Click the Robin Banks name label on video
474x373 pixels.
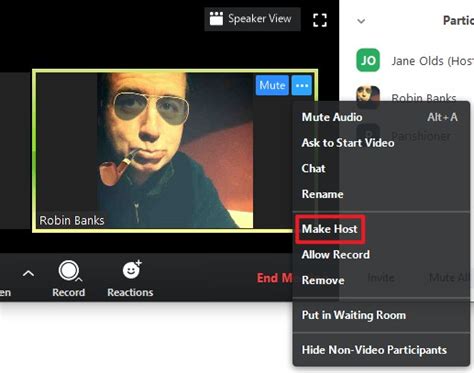(72, 220)
